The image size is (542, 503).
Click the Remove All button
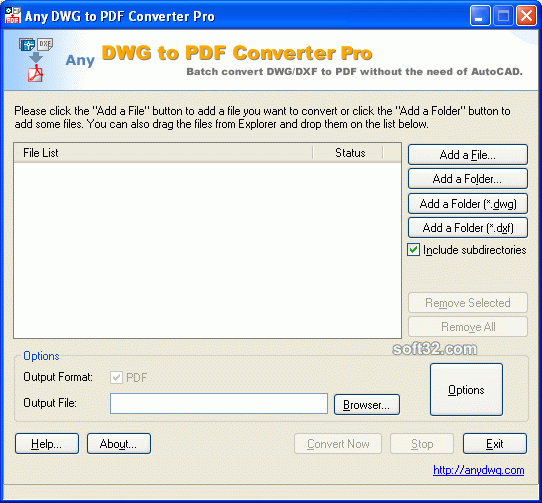point(468,327)
